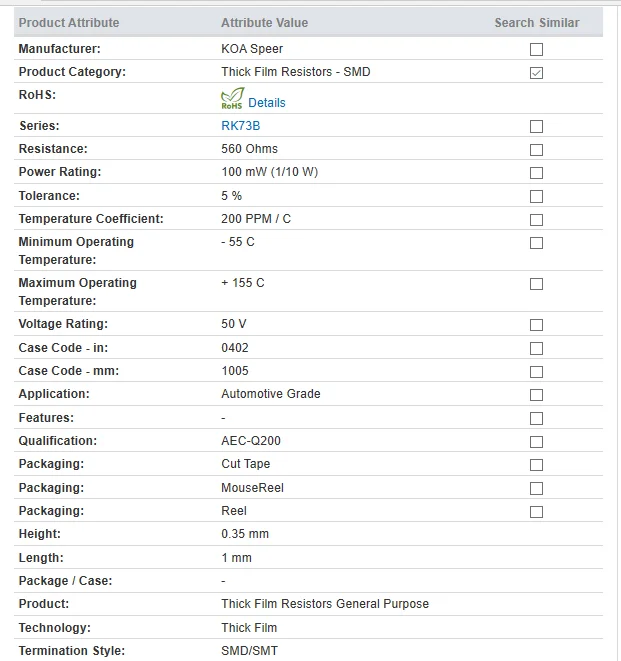Check the Voltage Rating 50 V checkbox

536,325
